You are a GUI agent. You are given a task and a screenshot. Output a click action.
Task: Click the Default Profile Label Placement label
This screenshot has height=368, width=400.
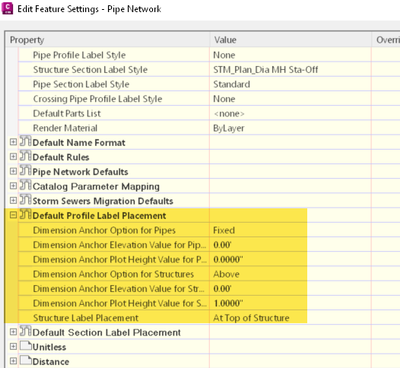click(99, 216)
